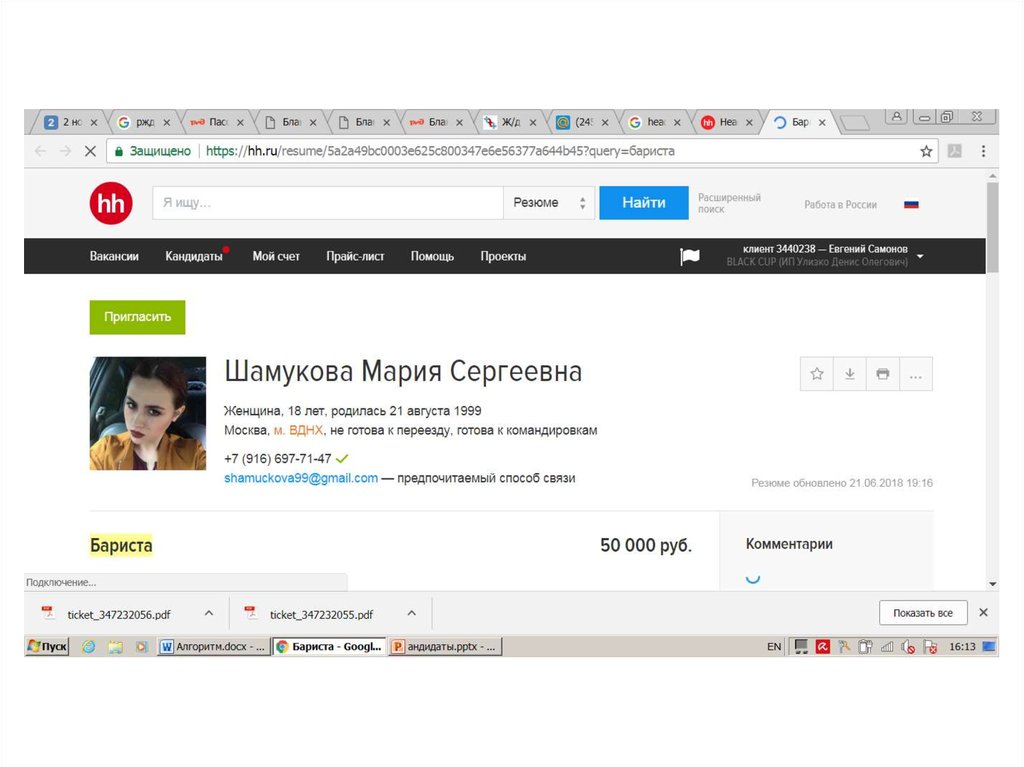Click the Я ищу search input field
Viewport: 1024px width, 767px height.
[x=327, y=203]
